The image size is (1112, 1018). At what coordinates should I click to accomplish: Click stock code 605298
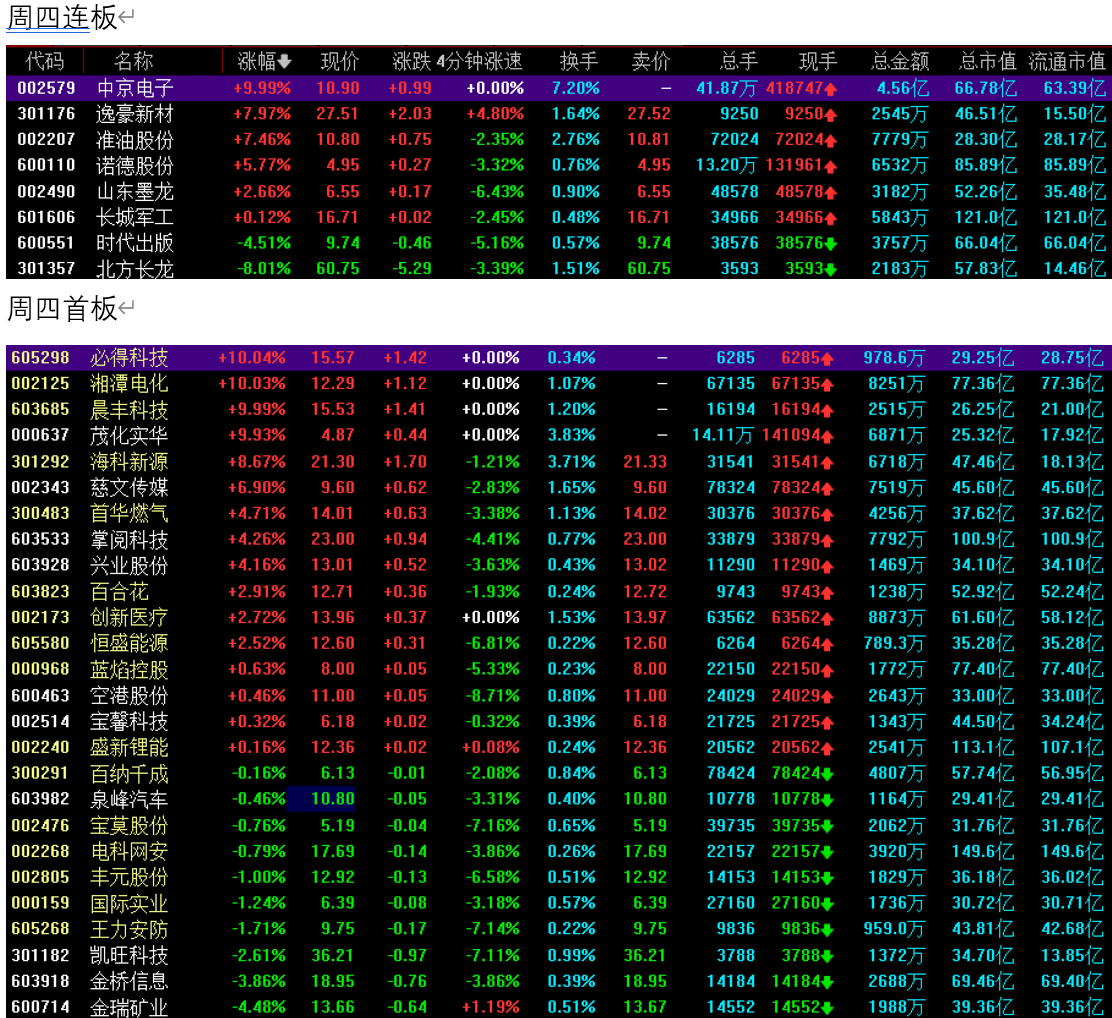[40, 358]
